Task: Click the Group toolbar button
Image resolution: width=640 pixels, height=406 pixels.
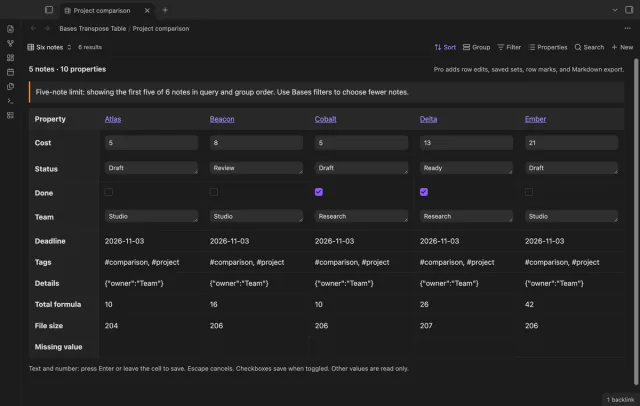Action: pos(476,47)
